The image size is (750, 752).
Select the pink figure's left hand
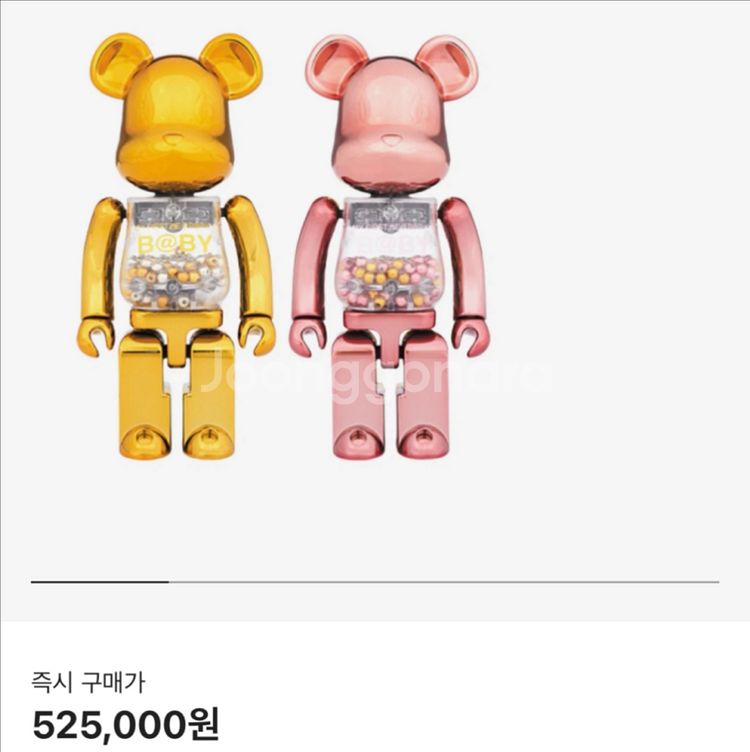tap(308, 338)
